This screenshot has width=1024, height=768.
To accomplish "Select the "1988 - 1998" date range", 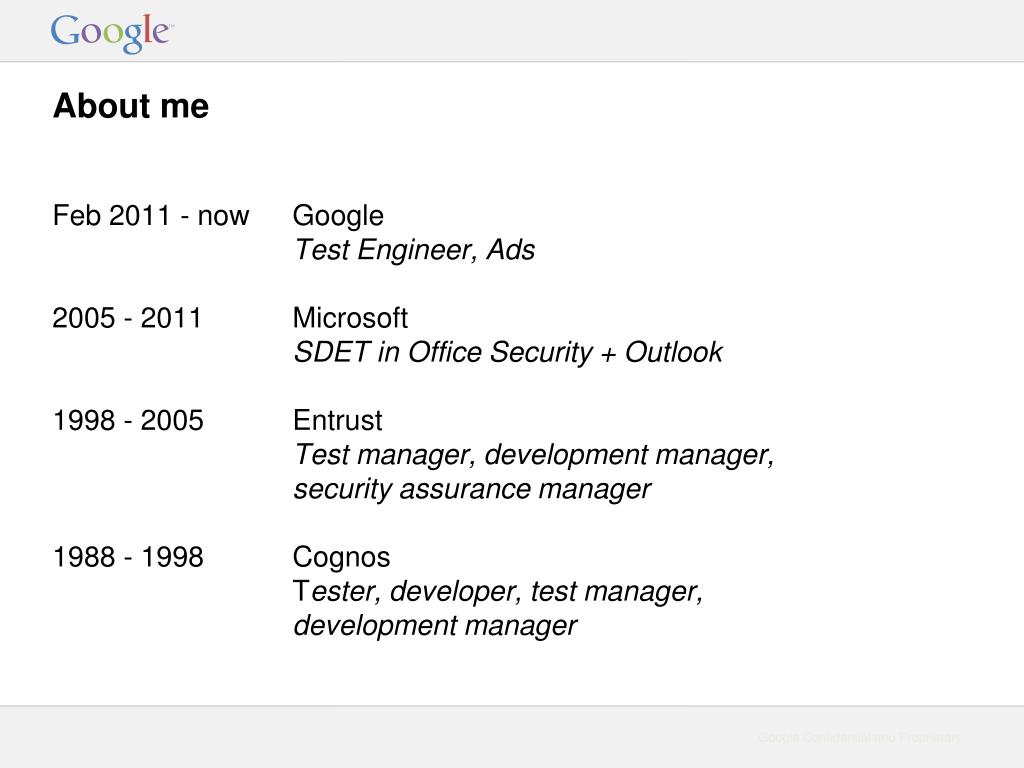I will pyautogui.click(x=128, y=557).
